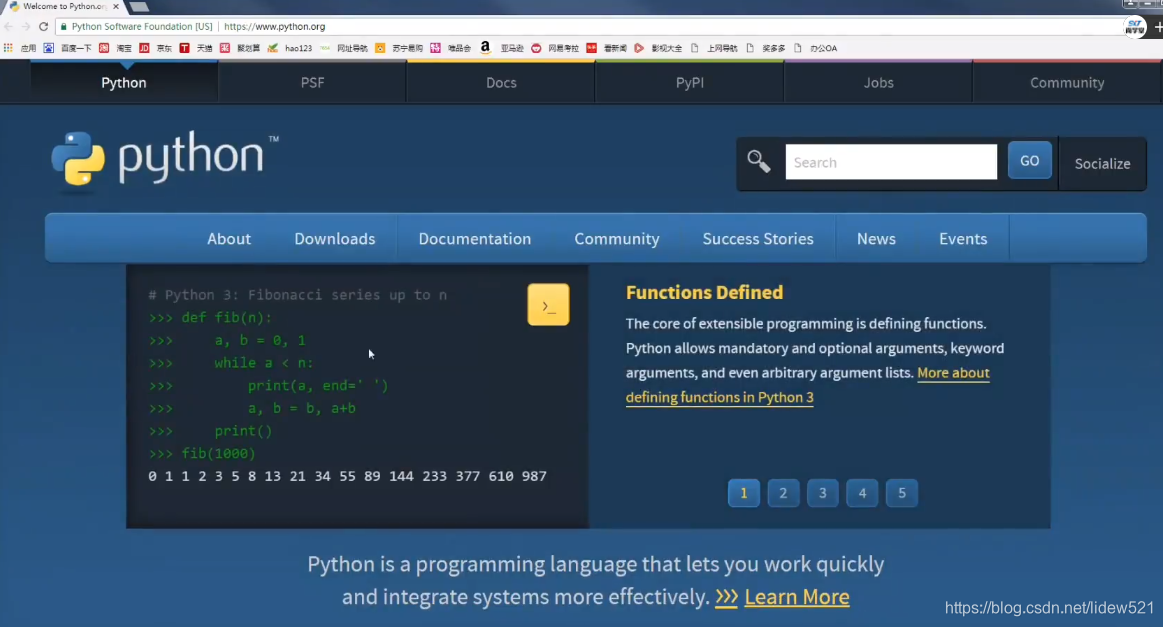Jump to carousel slide 5 indicator
The image size is (1163, 627).
coord(901,493)
